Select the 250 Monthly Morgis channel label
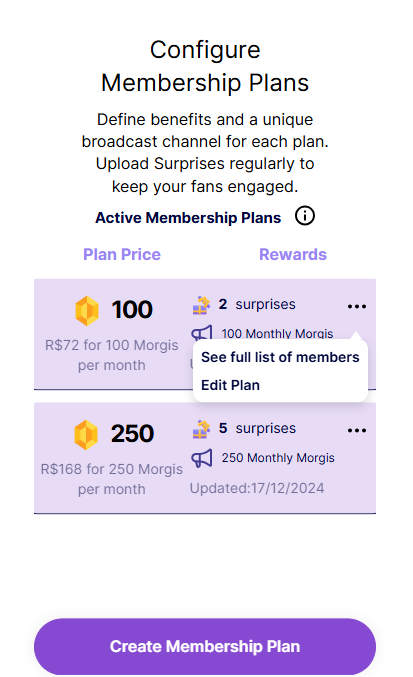Image resolution: width=413 pixels, height=677 pixels. click(278, 458)
